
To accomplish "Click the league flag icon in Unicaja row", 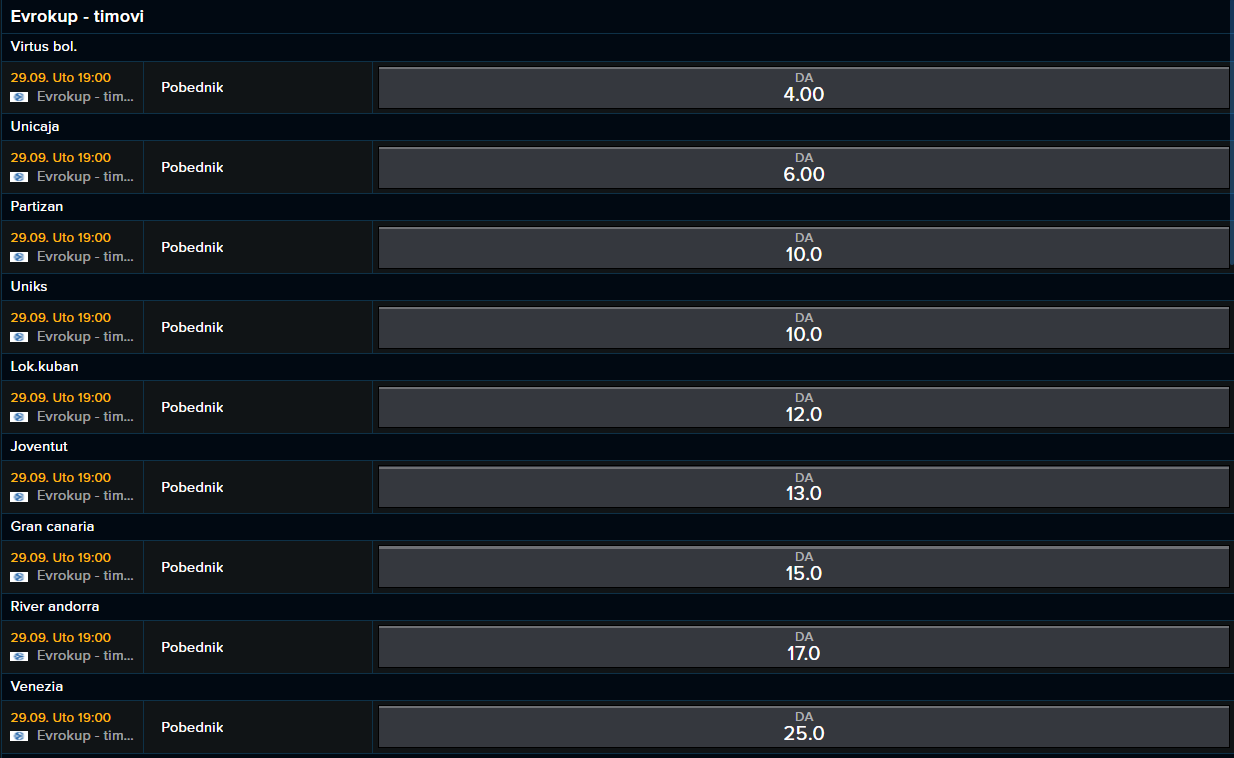I will (x=19, y=177).
